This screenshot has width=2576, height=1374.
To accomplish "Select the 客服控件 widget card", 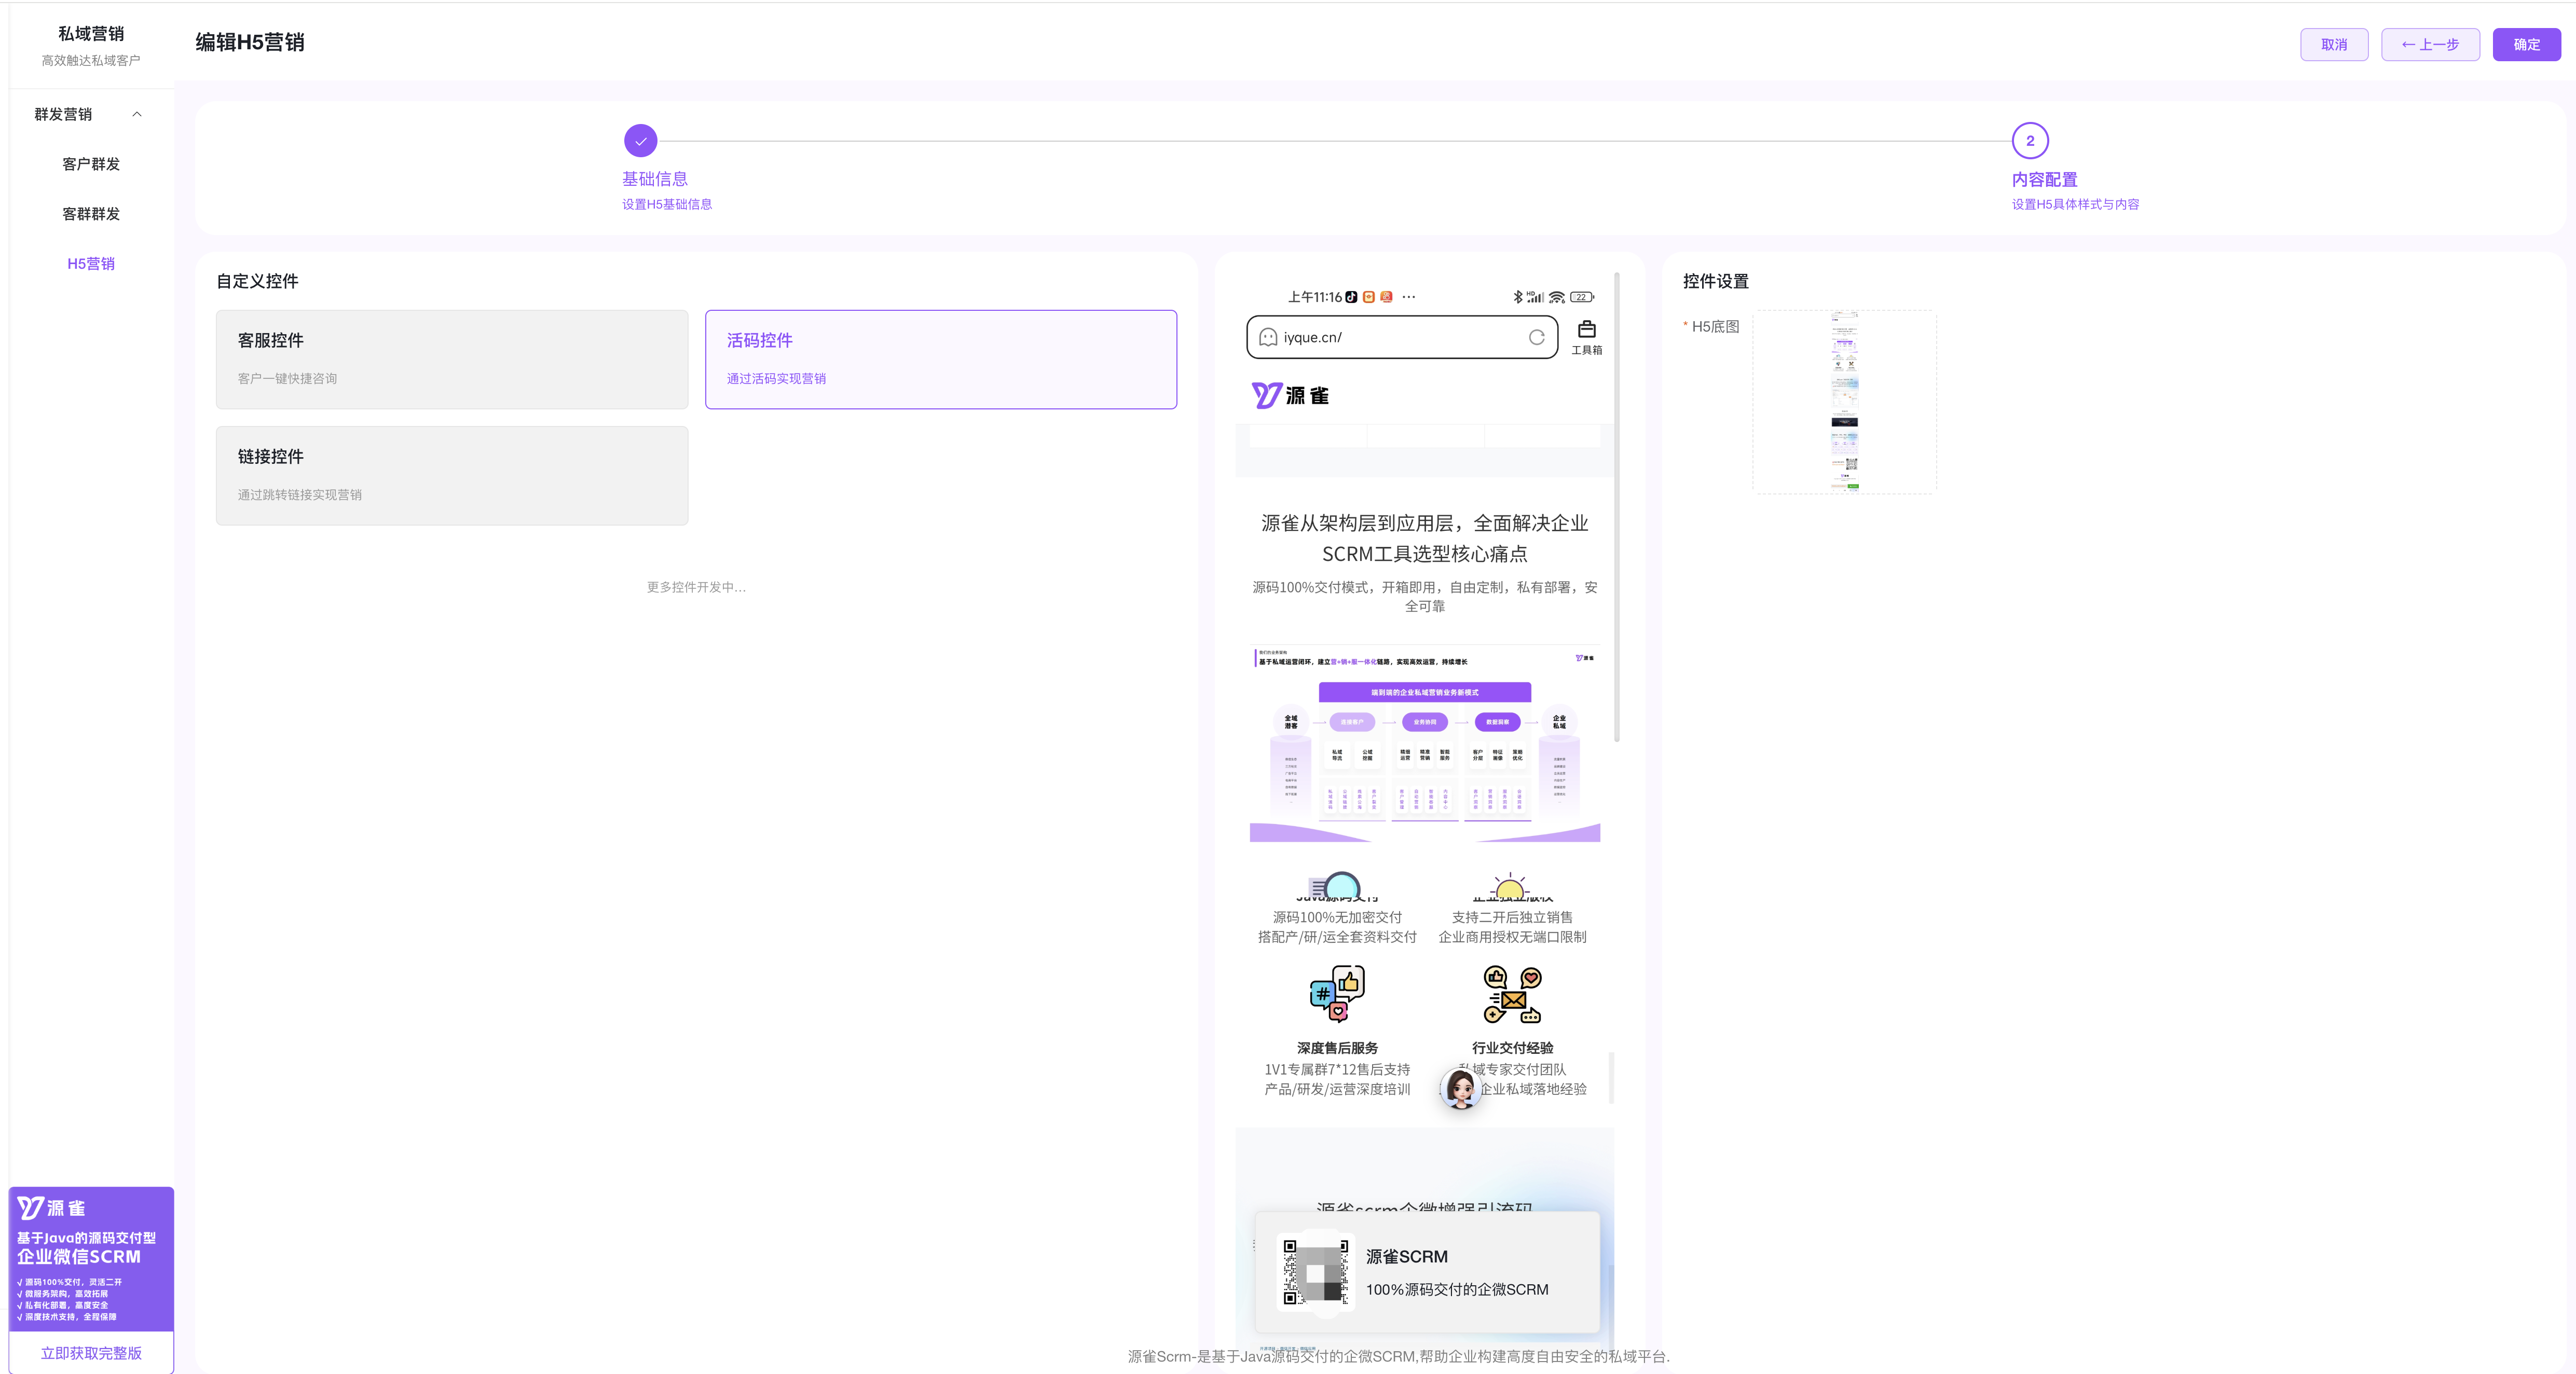I will coord(452,359).
